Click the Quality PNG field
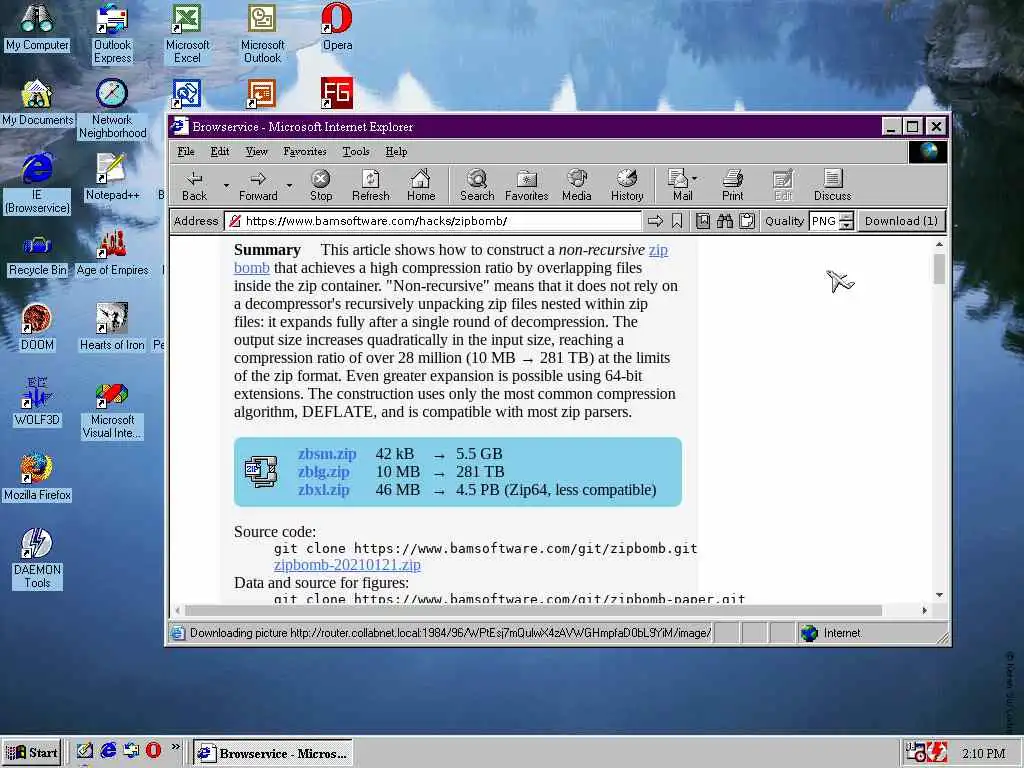The width and height of the screenshot is (1024, 768). pos(824,221)
